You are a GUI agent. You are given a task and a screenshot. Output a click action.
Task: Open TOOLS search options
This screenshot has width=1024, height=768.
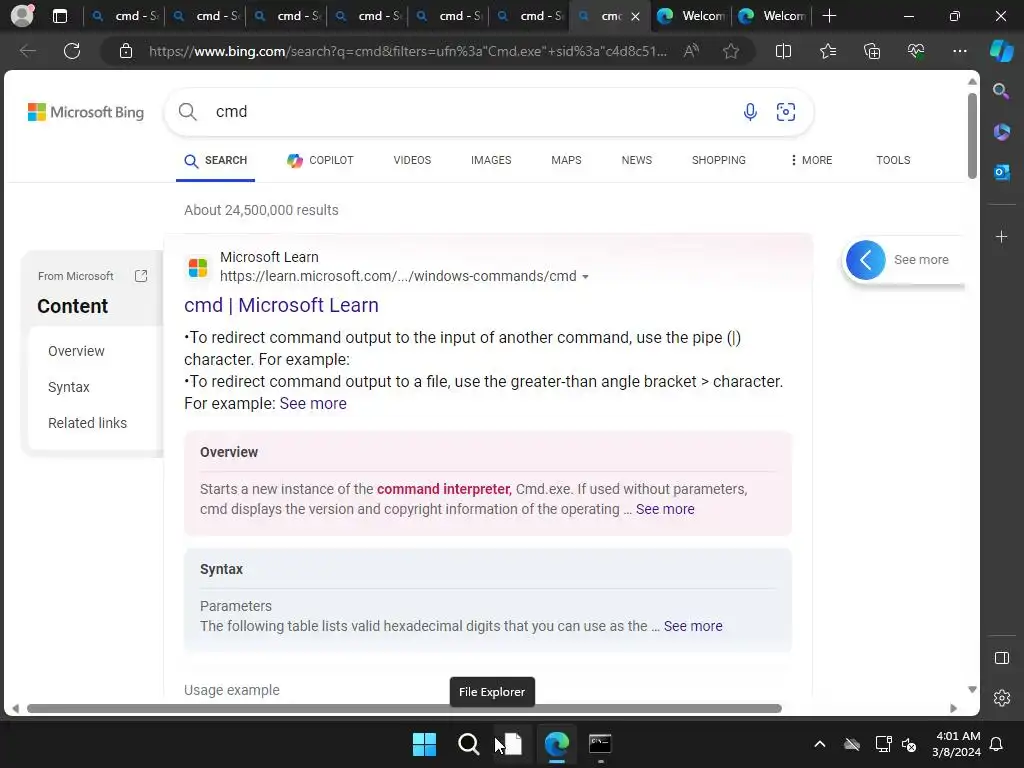click(893, 160)
